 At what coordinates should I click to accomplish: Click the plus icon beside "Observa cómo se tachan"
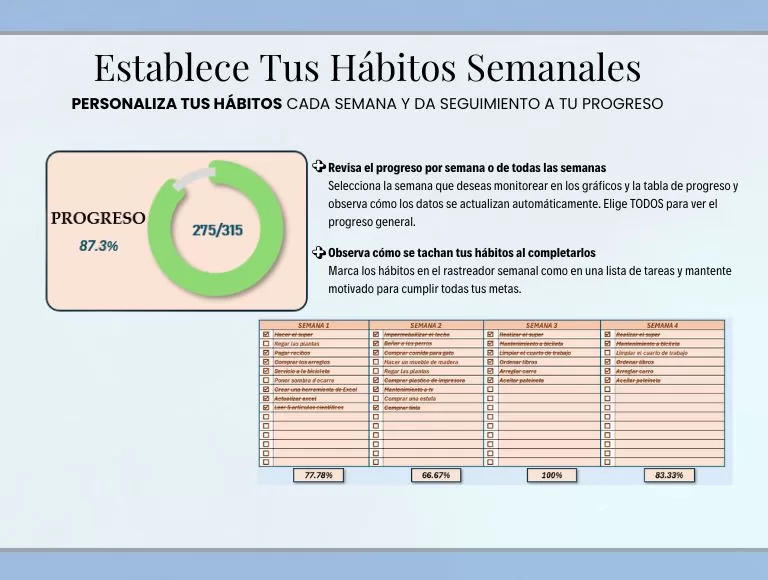coord(318,252)
